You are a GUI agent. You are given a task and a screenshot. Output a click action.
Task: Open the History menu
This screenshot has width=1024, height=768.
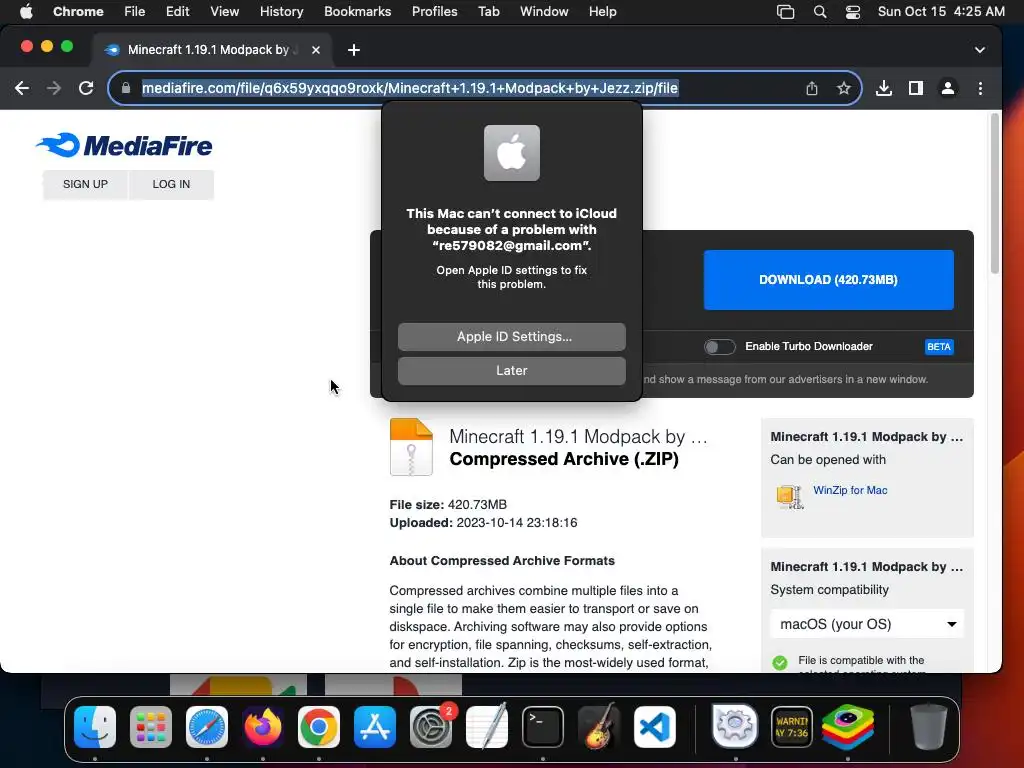point(281,12)
